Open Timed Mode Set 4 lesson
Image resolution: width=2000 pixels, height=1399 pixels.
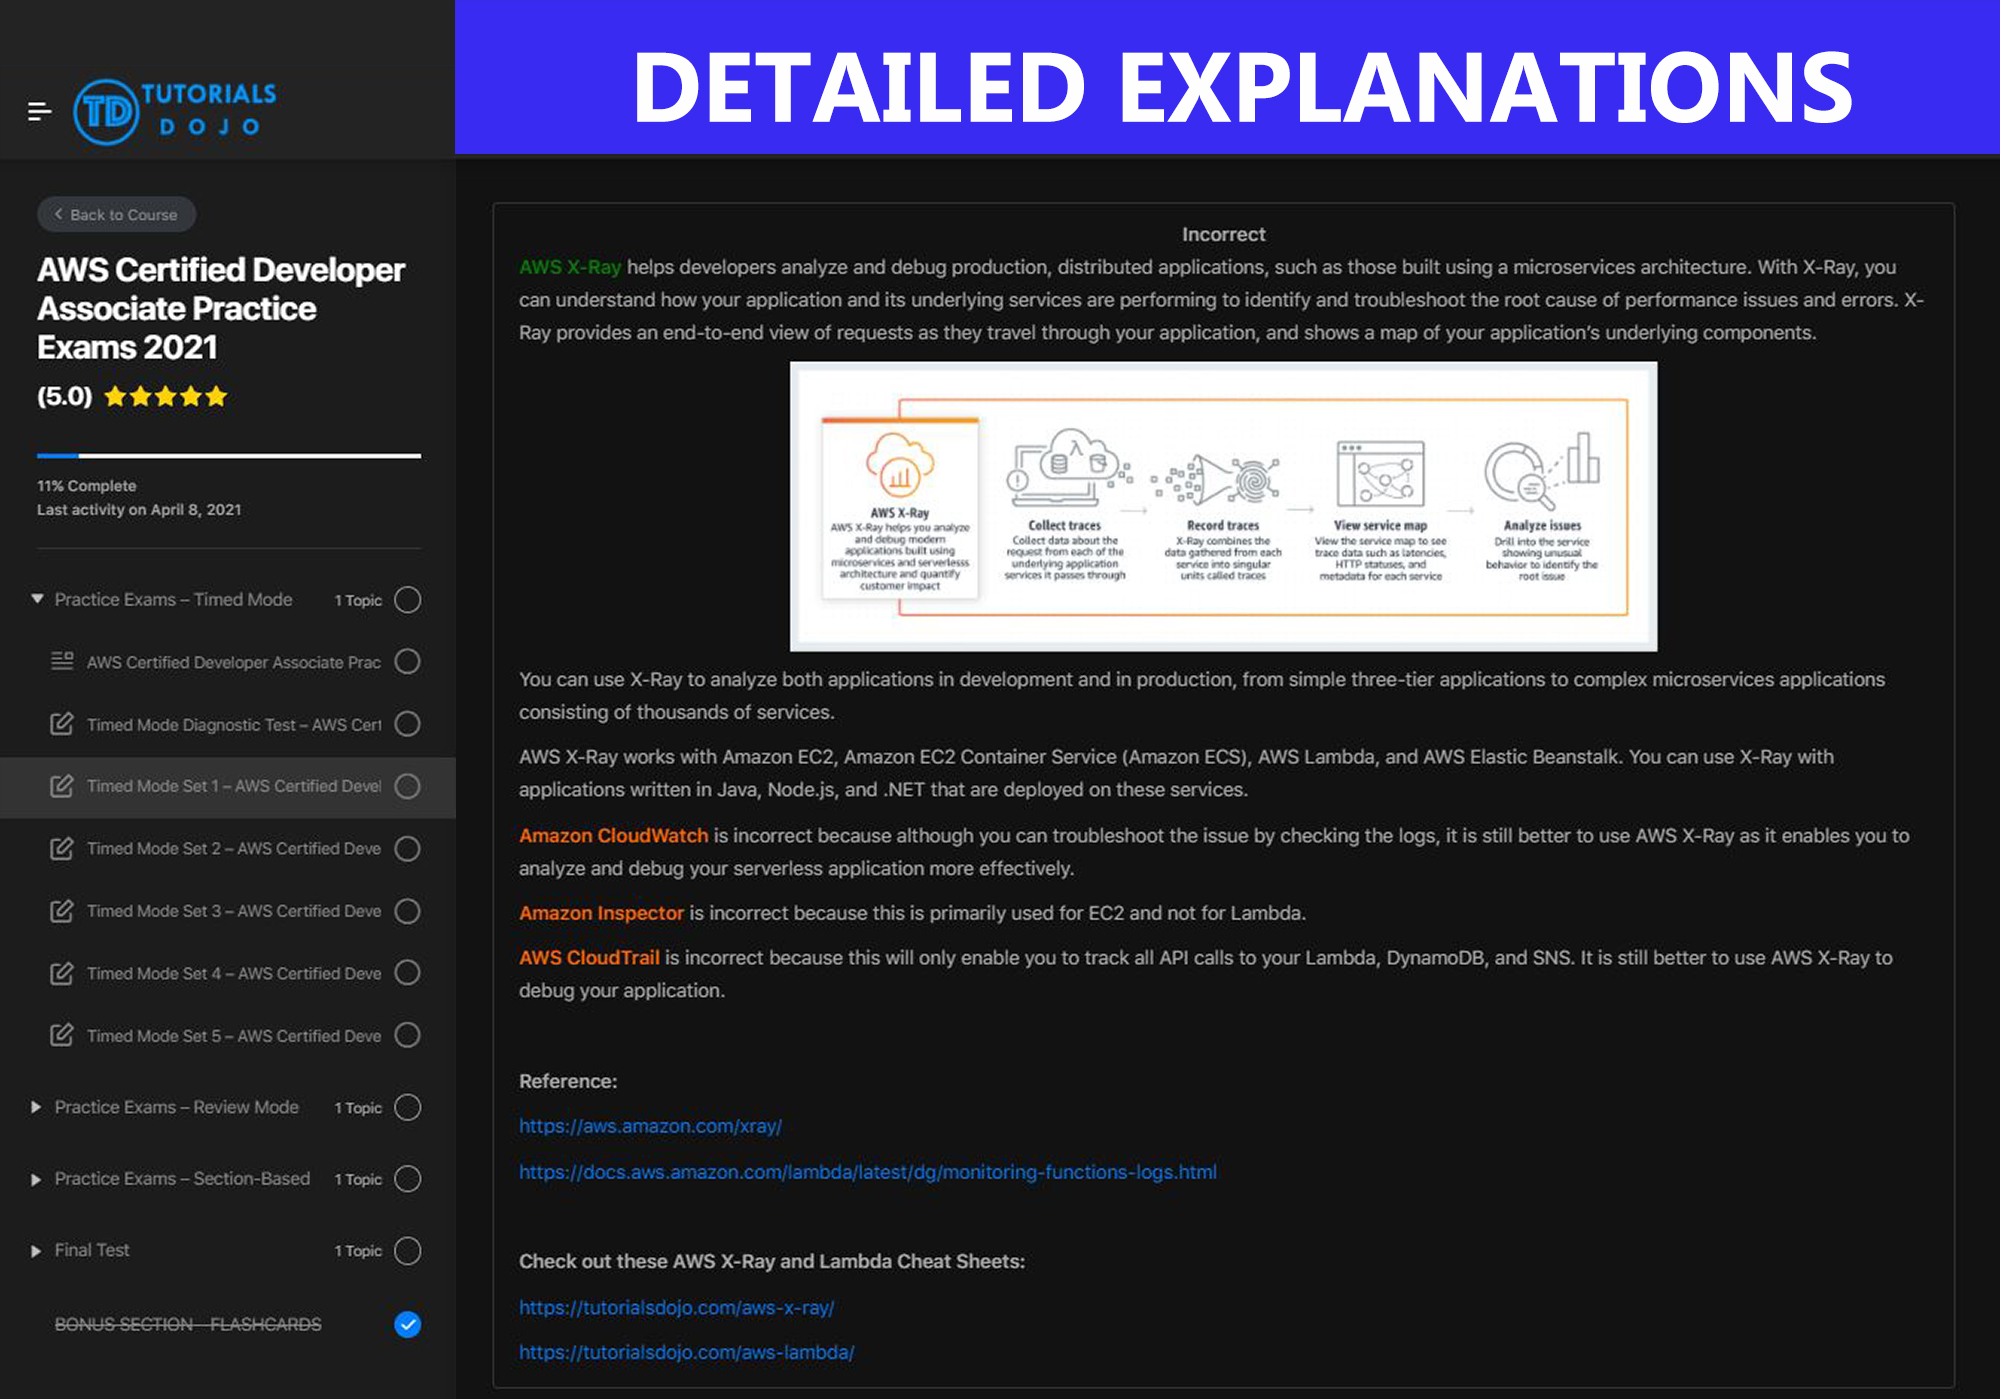click(233, 973)
